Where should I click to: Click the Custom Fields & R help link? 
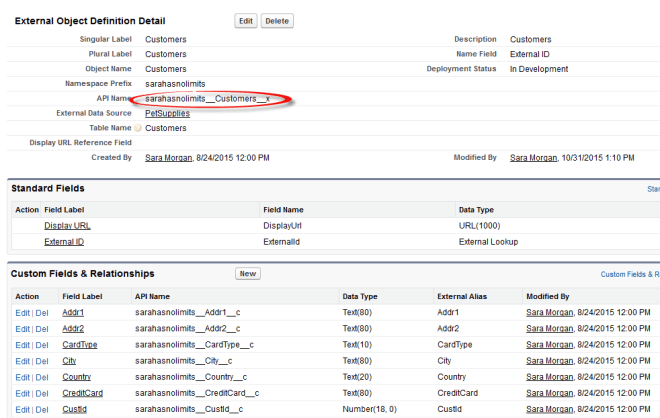(x=630, y=274)
